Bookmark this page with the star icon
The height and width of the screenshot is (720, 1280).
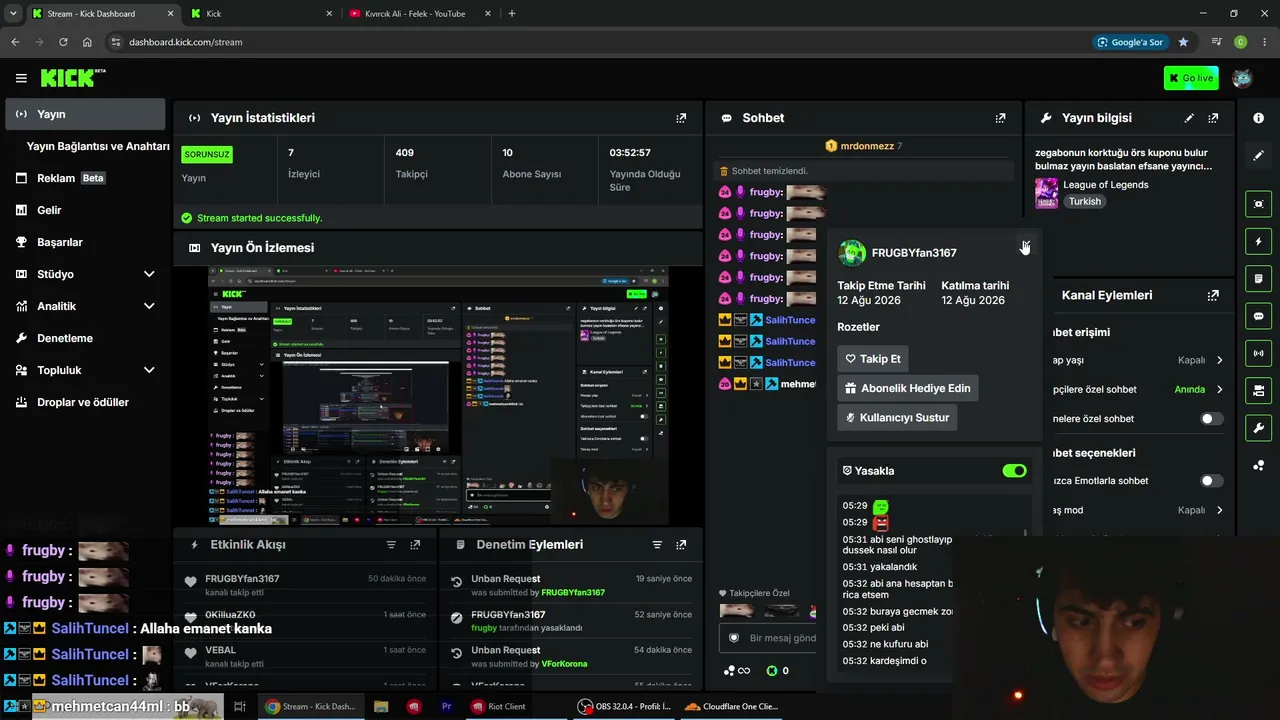(x=1183, y=42)
